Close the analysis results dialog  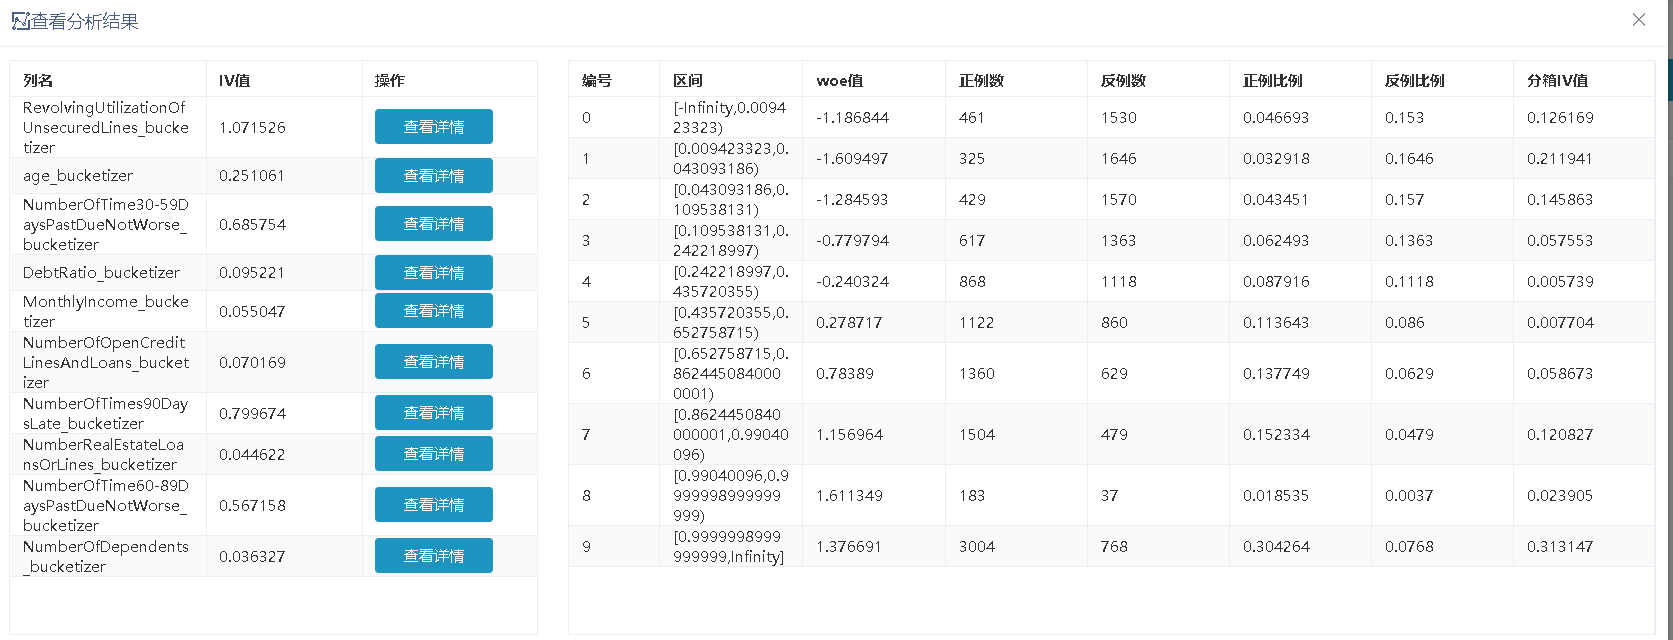[x=1638, y=20]
